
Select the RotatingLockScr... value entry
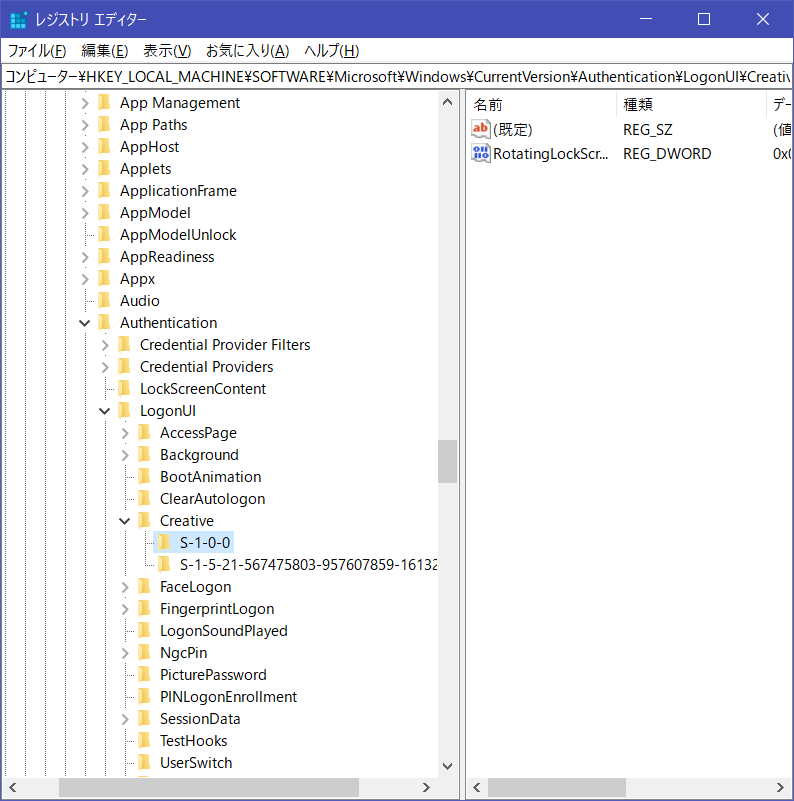coord(550,154)
